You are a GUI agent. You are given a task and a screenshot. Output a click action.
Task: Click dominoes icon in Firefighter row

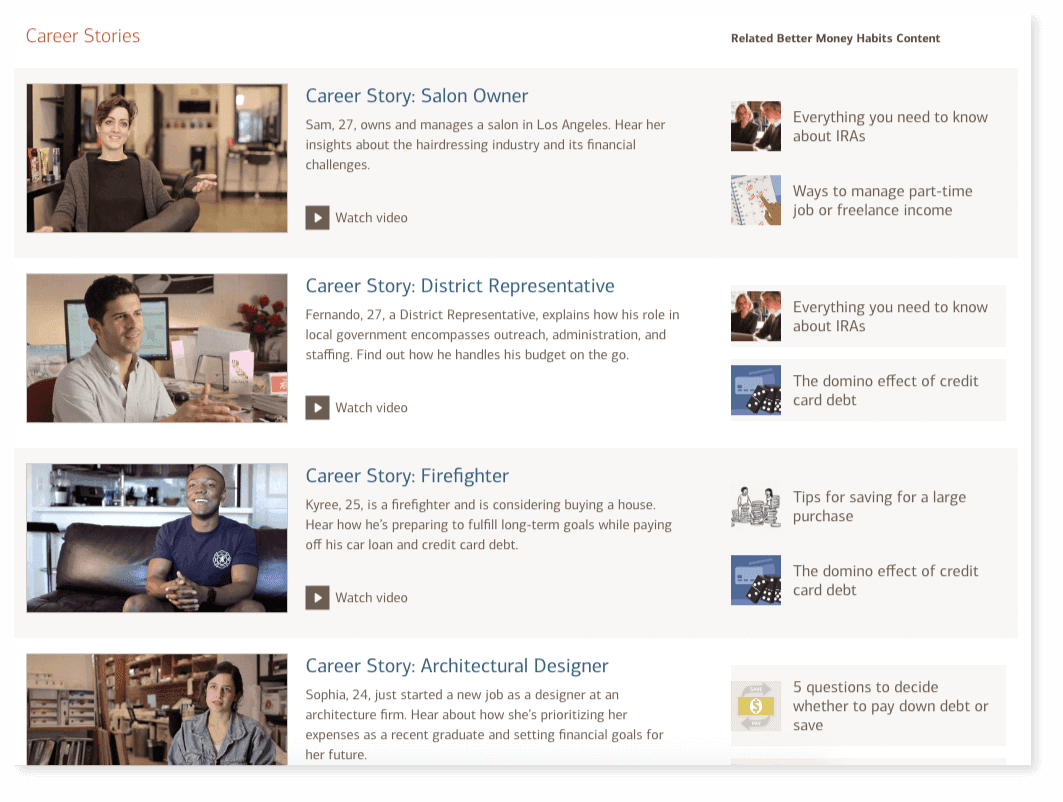(756, 580)
